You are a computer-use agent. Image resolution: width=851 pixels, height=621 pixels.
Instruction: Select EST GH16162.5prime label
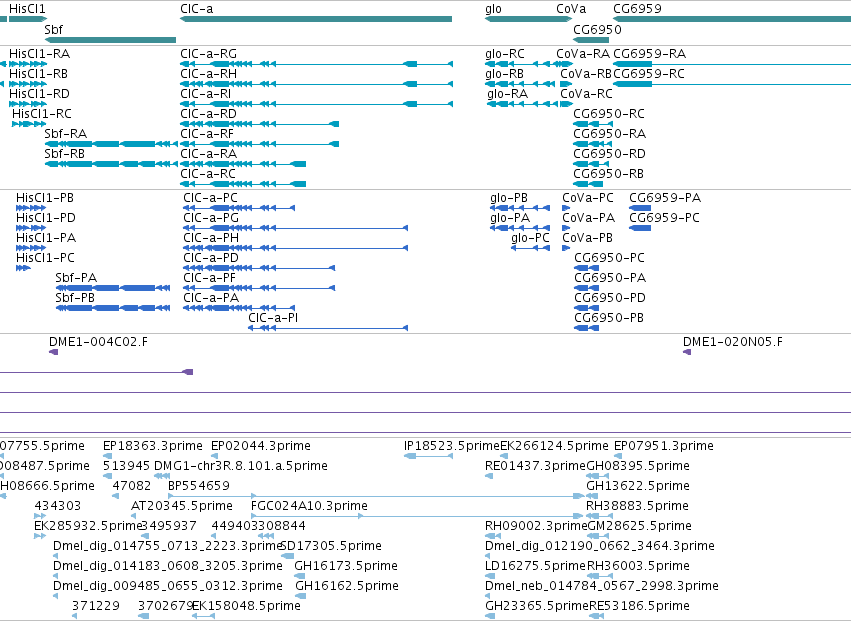[x=347, y=586]
